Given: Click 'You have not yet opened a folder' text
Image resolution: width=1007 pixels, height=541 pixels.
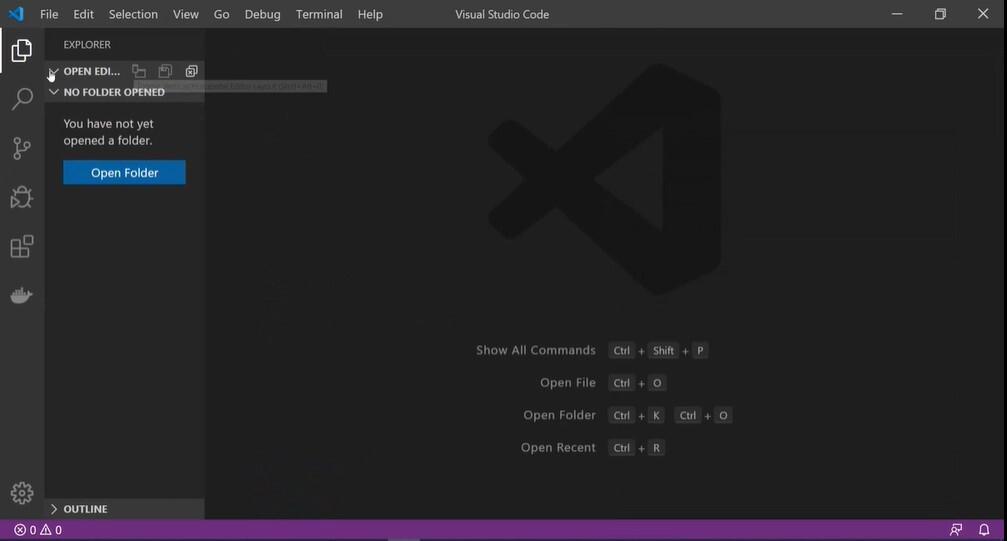Looking at the screenshot, I should click(109, 132).
